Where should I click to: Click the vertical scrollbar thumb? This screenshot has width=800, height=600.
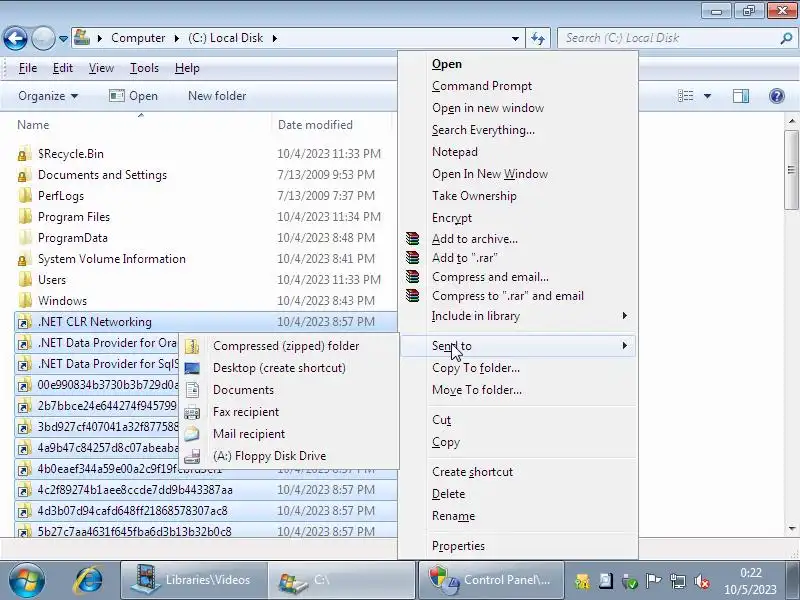(x=791, y=169)
